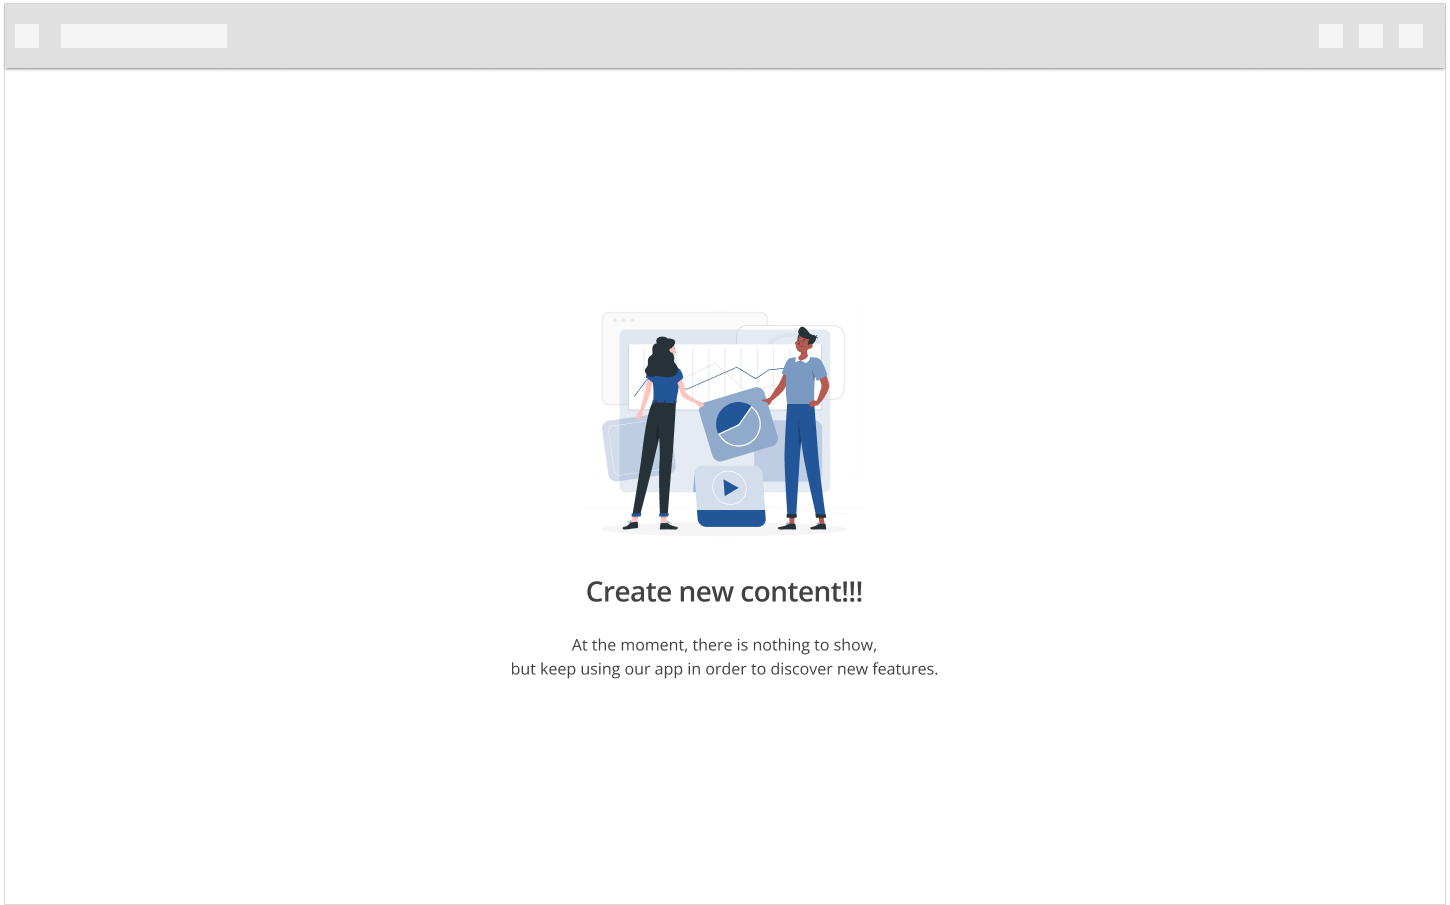Click the man's light blue polo shirt
This screenshot has width=1450, height=905.
802,381
